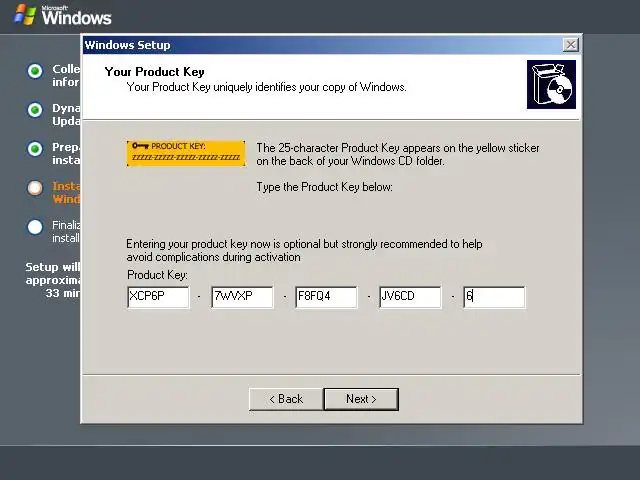
Task: Click 'Type the Product Key below:' text
Action: click(x=324, y=187)
